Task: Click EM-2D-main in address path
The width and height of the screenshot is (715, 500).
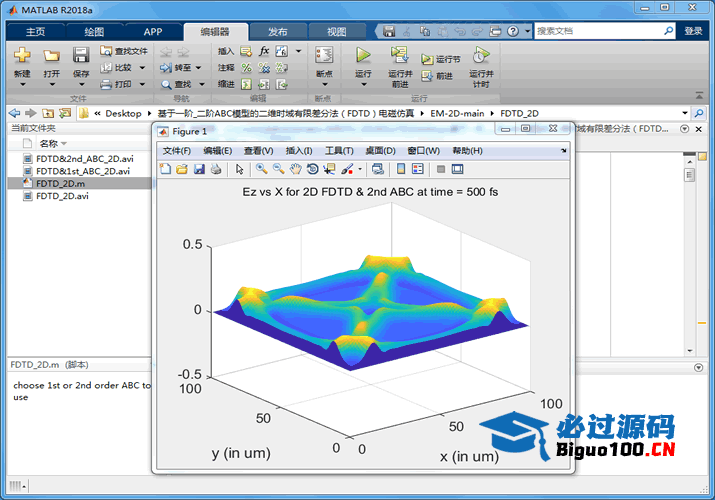Action: pyautogui.click(x=457, y=113)
